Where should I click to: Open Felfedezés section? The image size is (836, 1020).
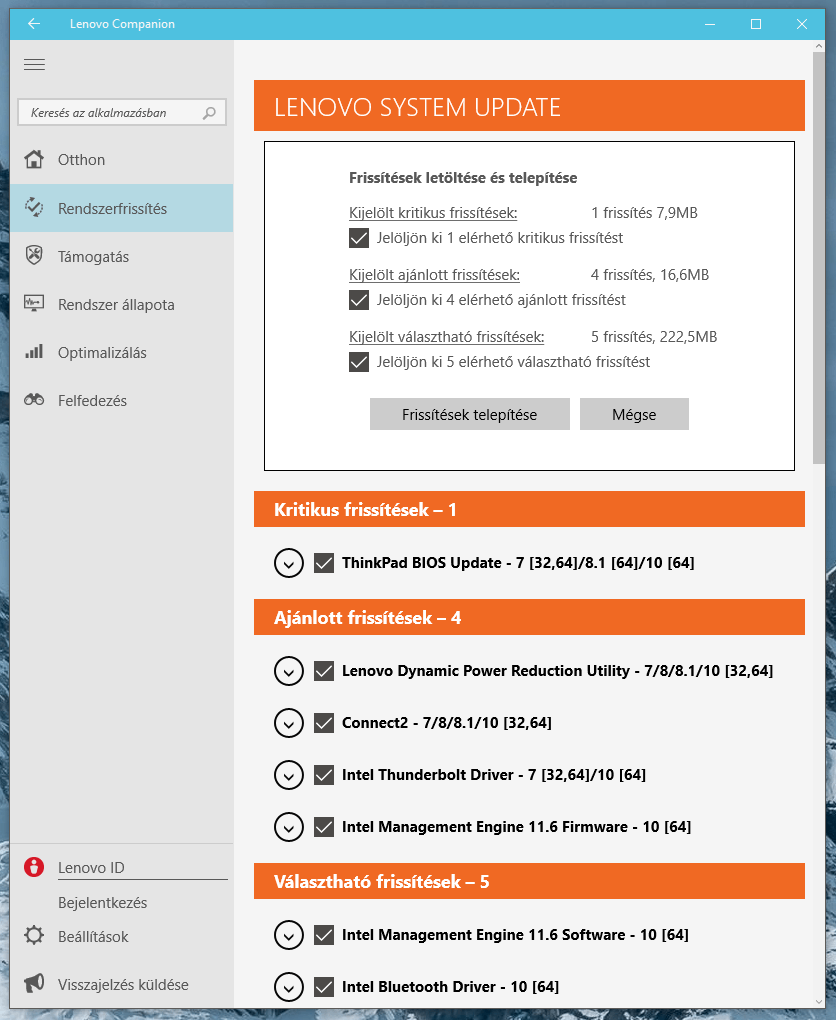(x=122, y=401)
